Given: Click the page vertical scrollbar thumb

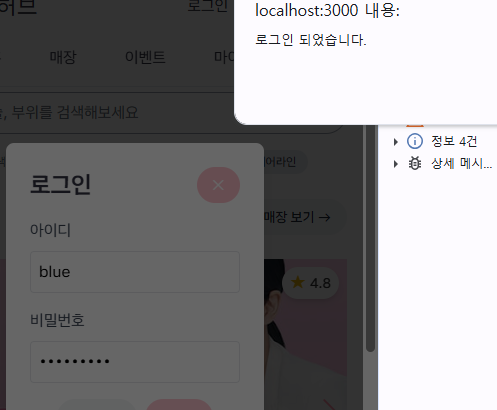Looking at the screenshot, I should [x=370, y=238].
